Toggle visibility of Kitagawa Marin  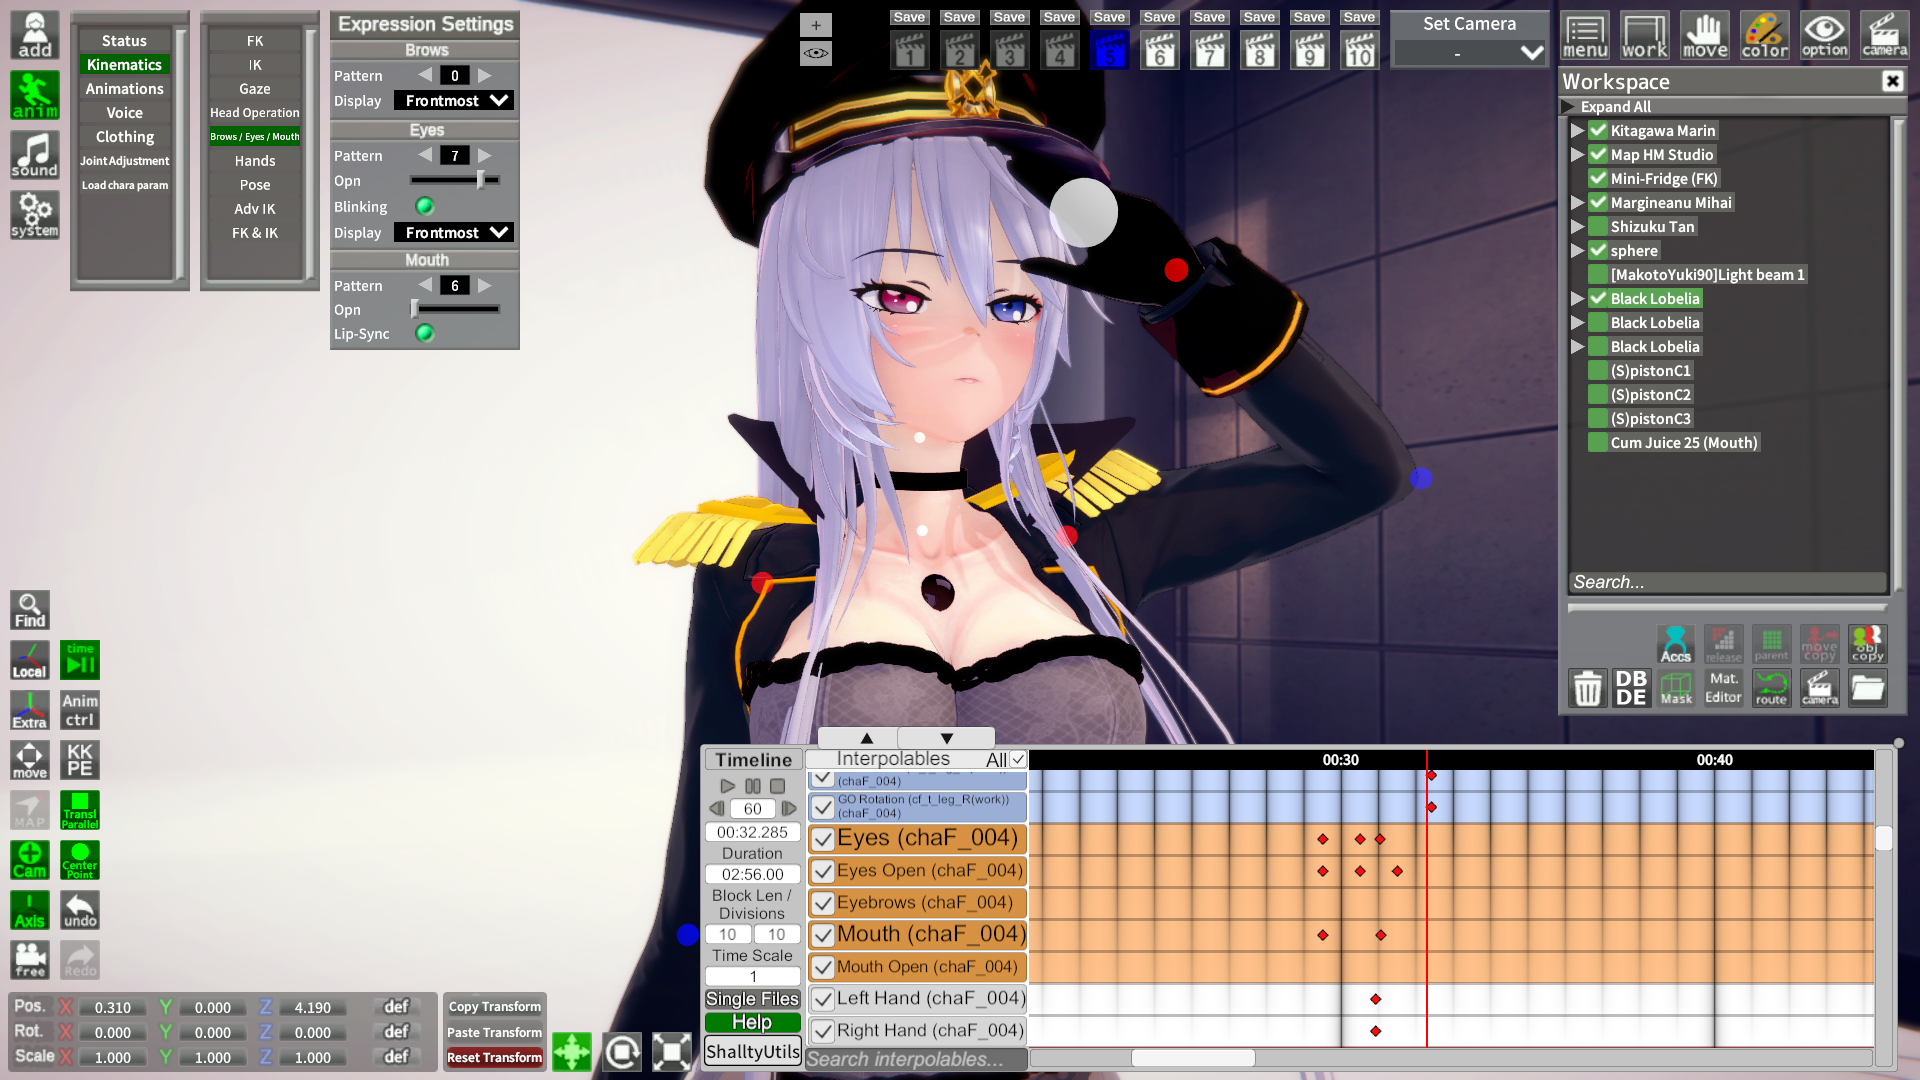1598,130
